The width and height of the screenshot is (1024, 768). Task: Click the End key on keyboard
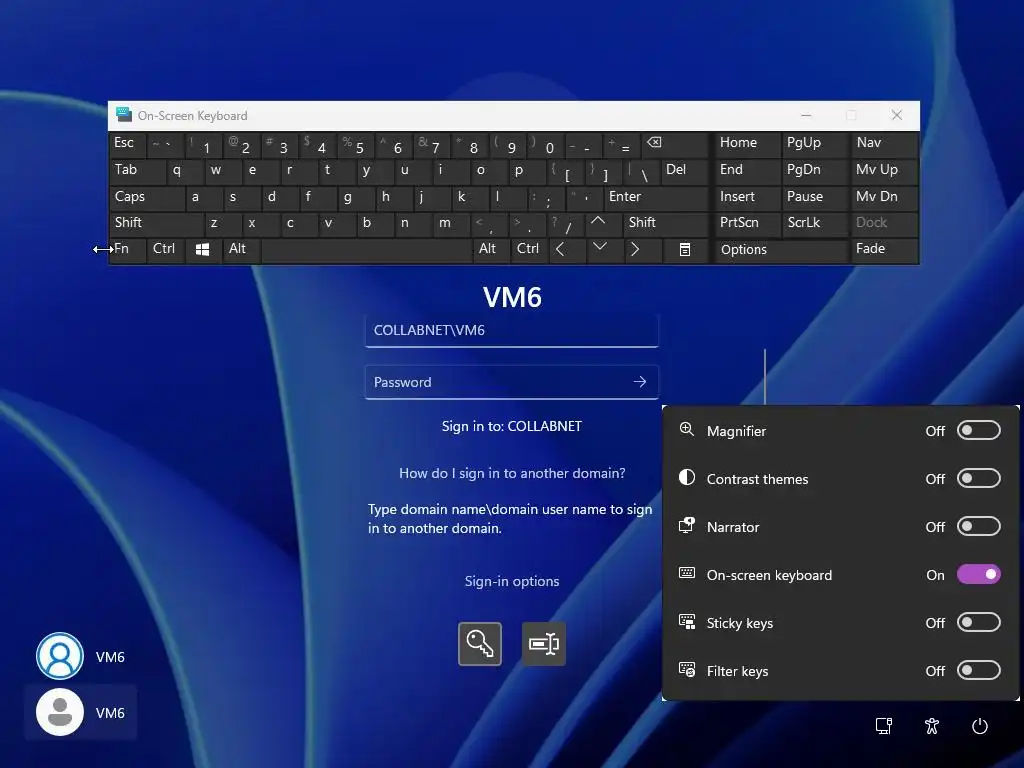pos(746,170)
